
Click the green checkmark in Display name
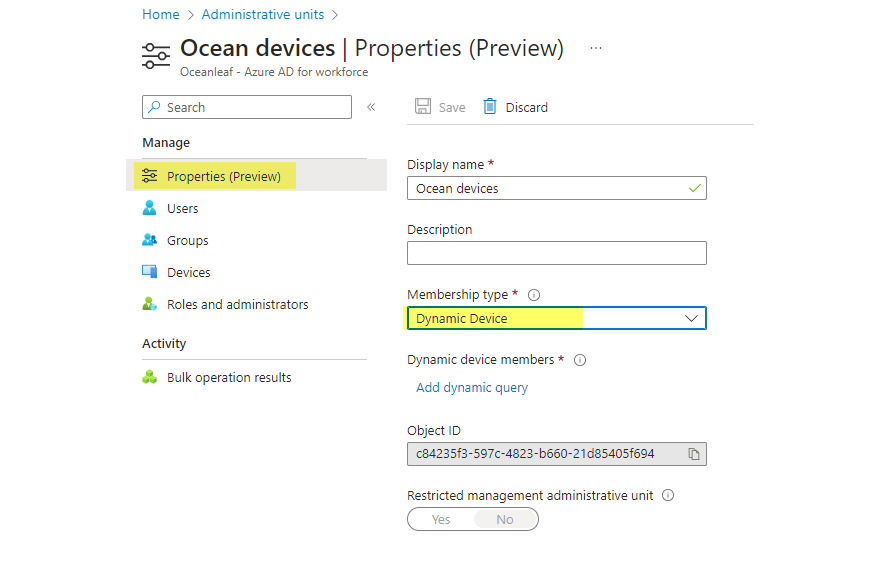(695, 189)
